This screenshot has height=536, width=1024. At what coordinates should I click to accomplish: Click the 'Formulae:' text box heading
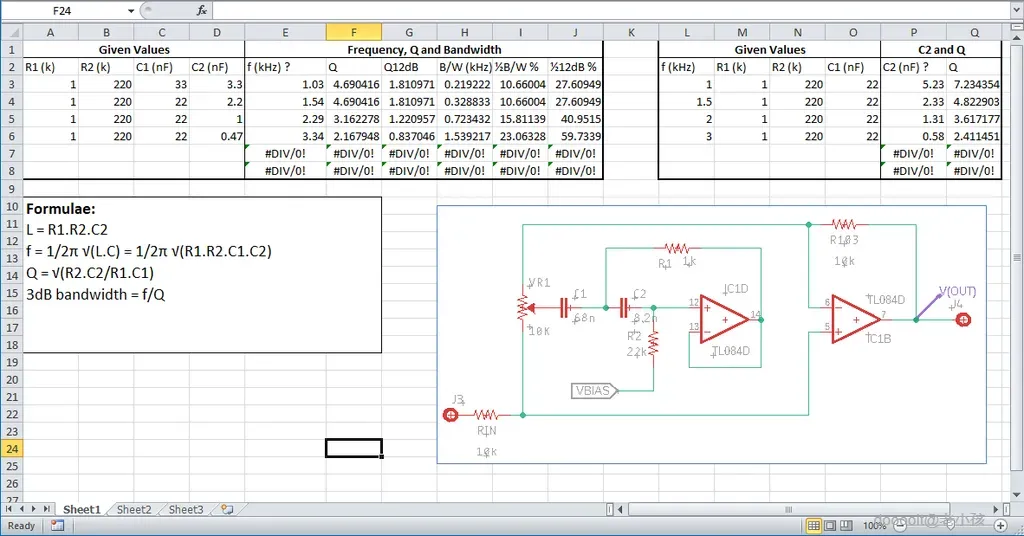[x=61, y=209]
